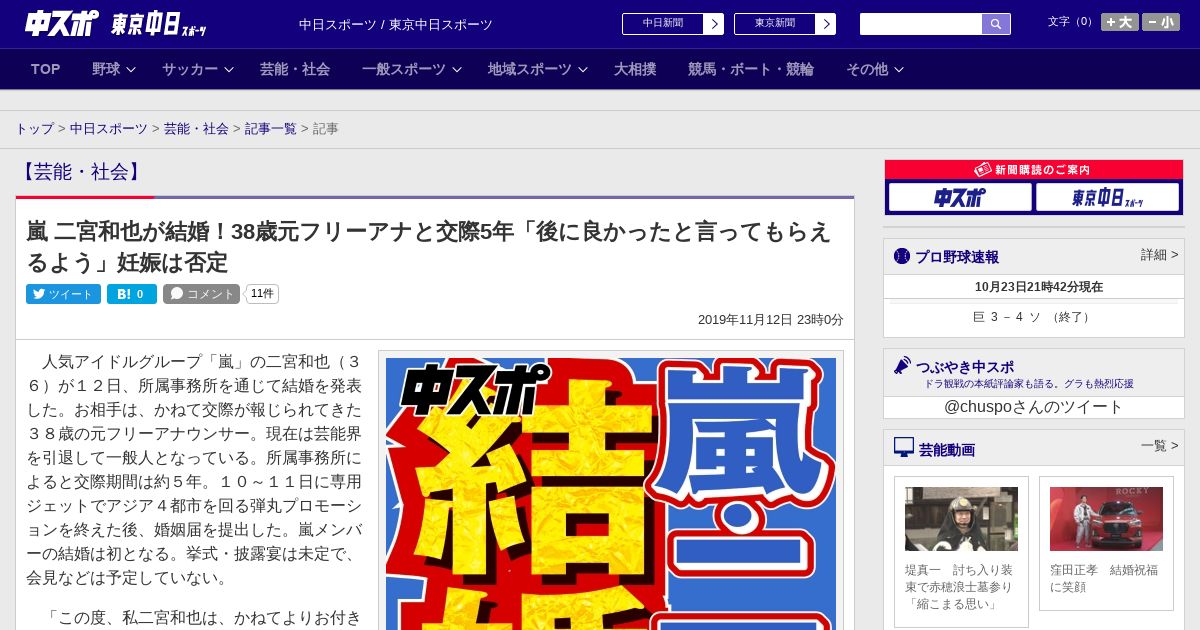Click the 【芸能・社会】 section heading
Image resolution: width=1200 pixels, height=630 pixels.
click(81, 172)
